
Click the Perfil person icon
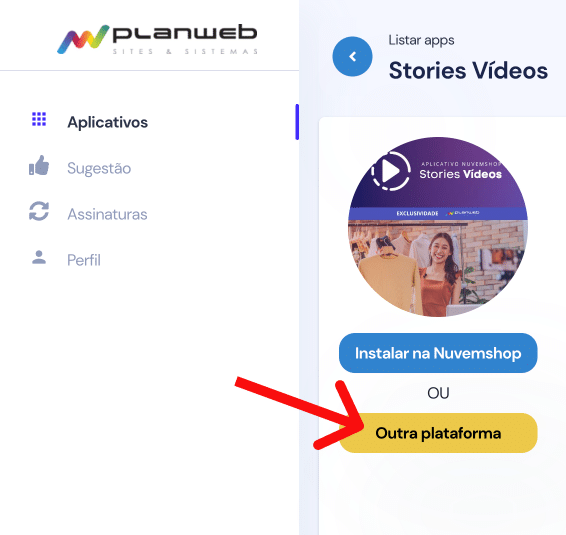(39, 257)
